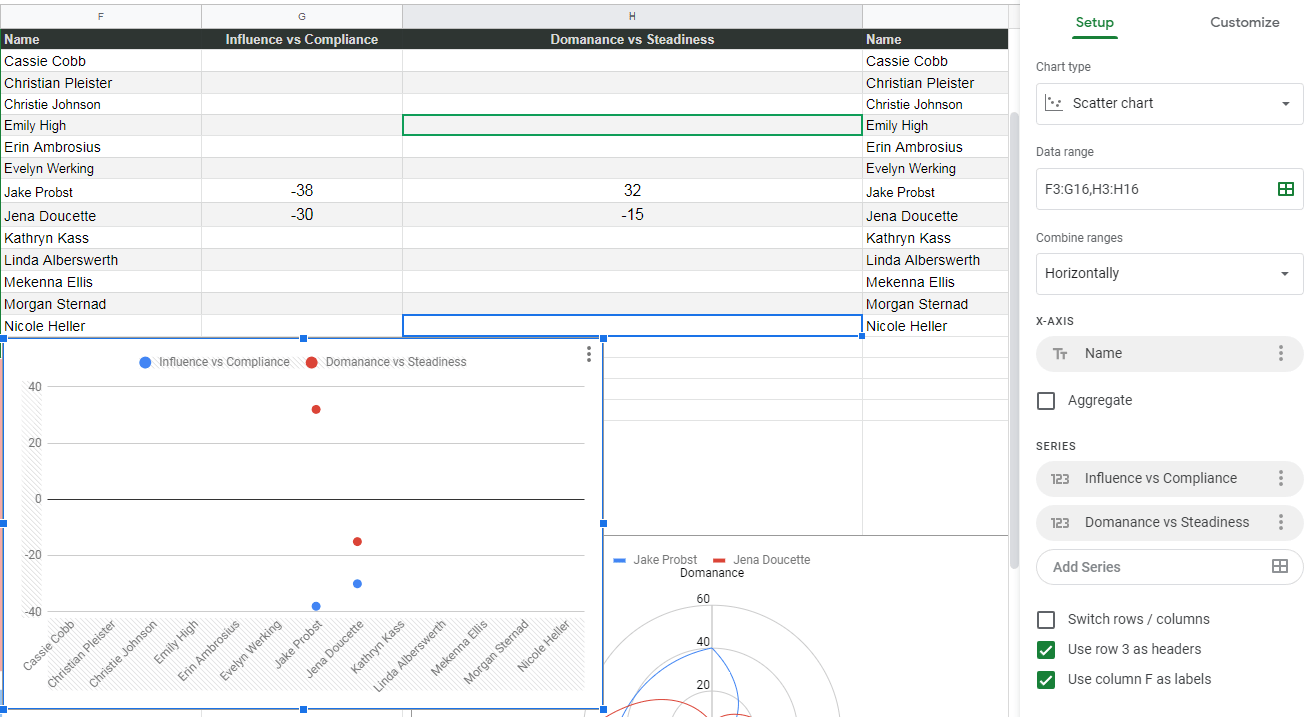
Task: Select Cassie Cobb in column F
Action: pos(100,61)
